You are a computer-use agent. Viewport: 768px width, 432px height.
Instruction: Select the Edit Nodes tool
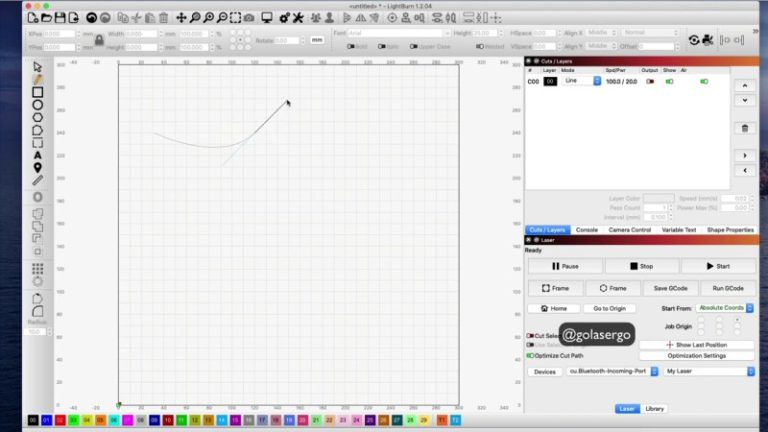pos(38,130)
